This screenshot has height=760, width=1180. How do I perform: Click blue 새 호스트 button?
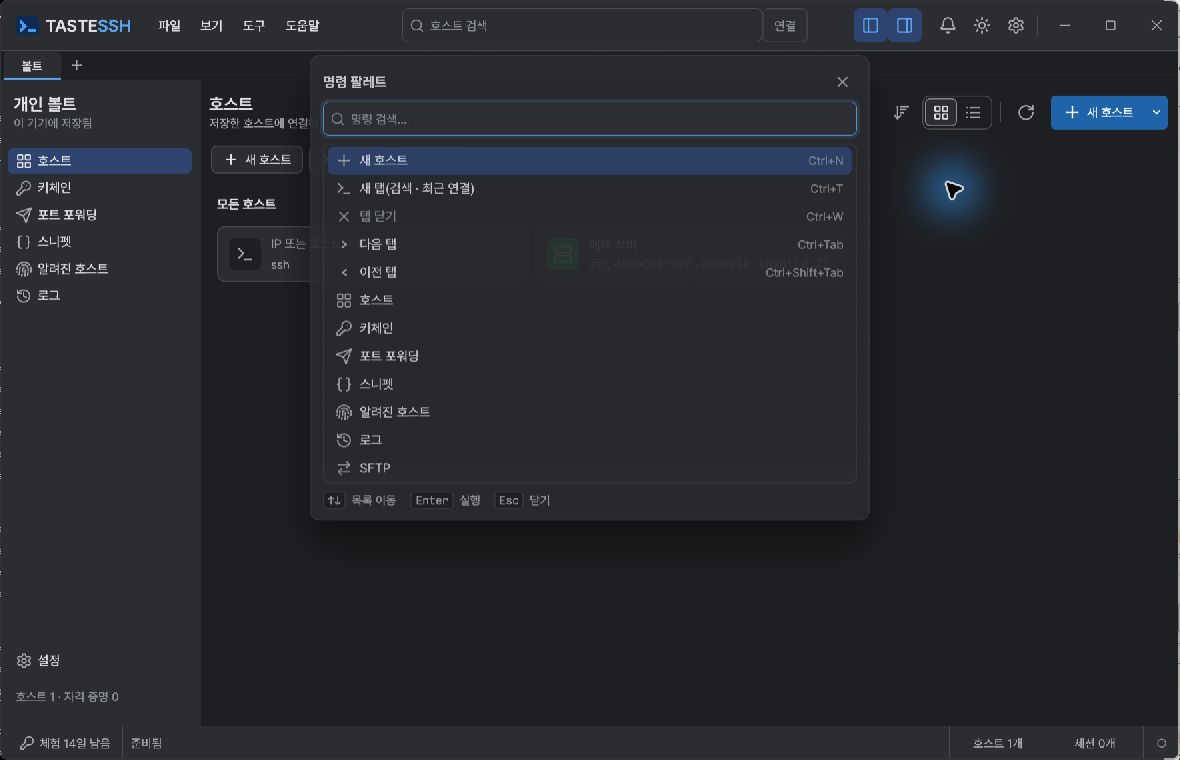coord(1098,113)
